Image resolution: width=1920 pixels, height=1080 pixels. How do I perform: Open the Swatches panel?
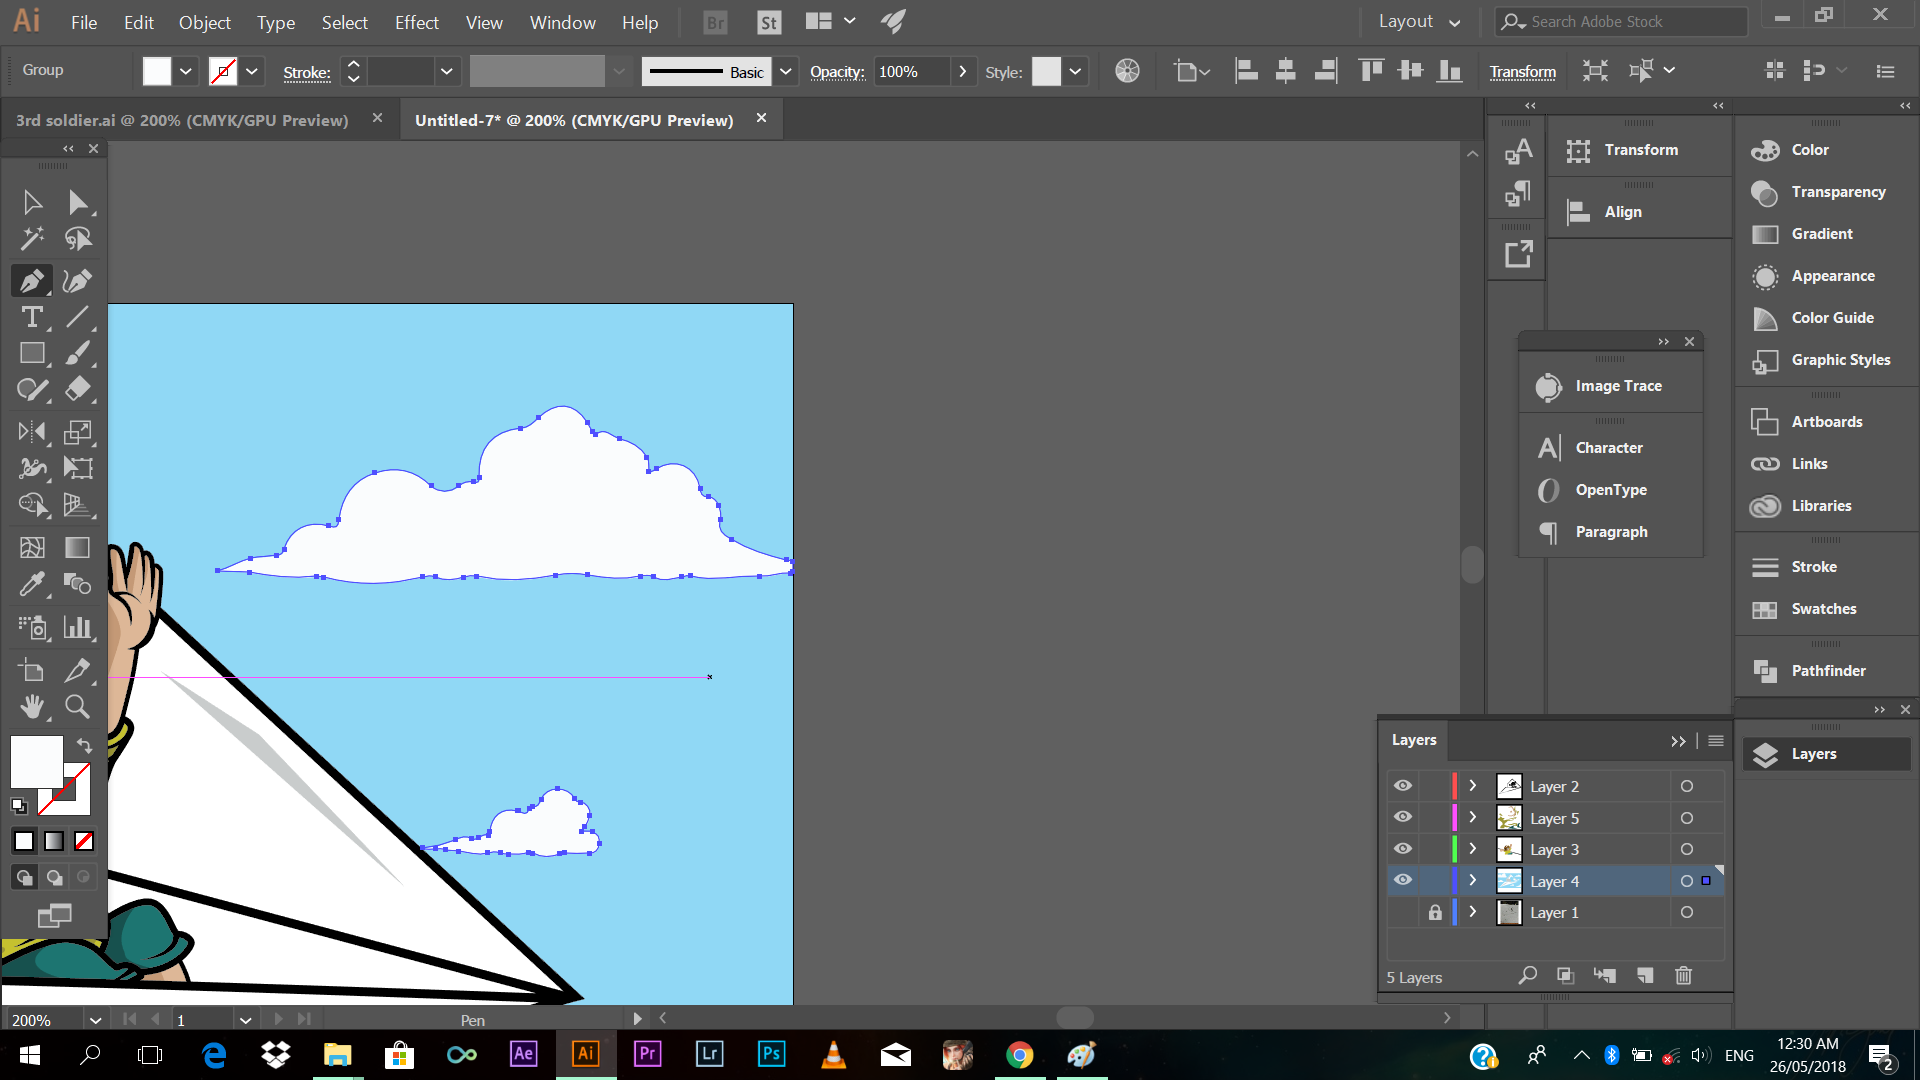1823,609
